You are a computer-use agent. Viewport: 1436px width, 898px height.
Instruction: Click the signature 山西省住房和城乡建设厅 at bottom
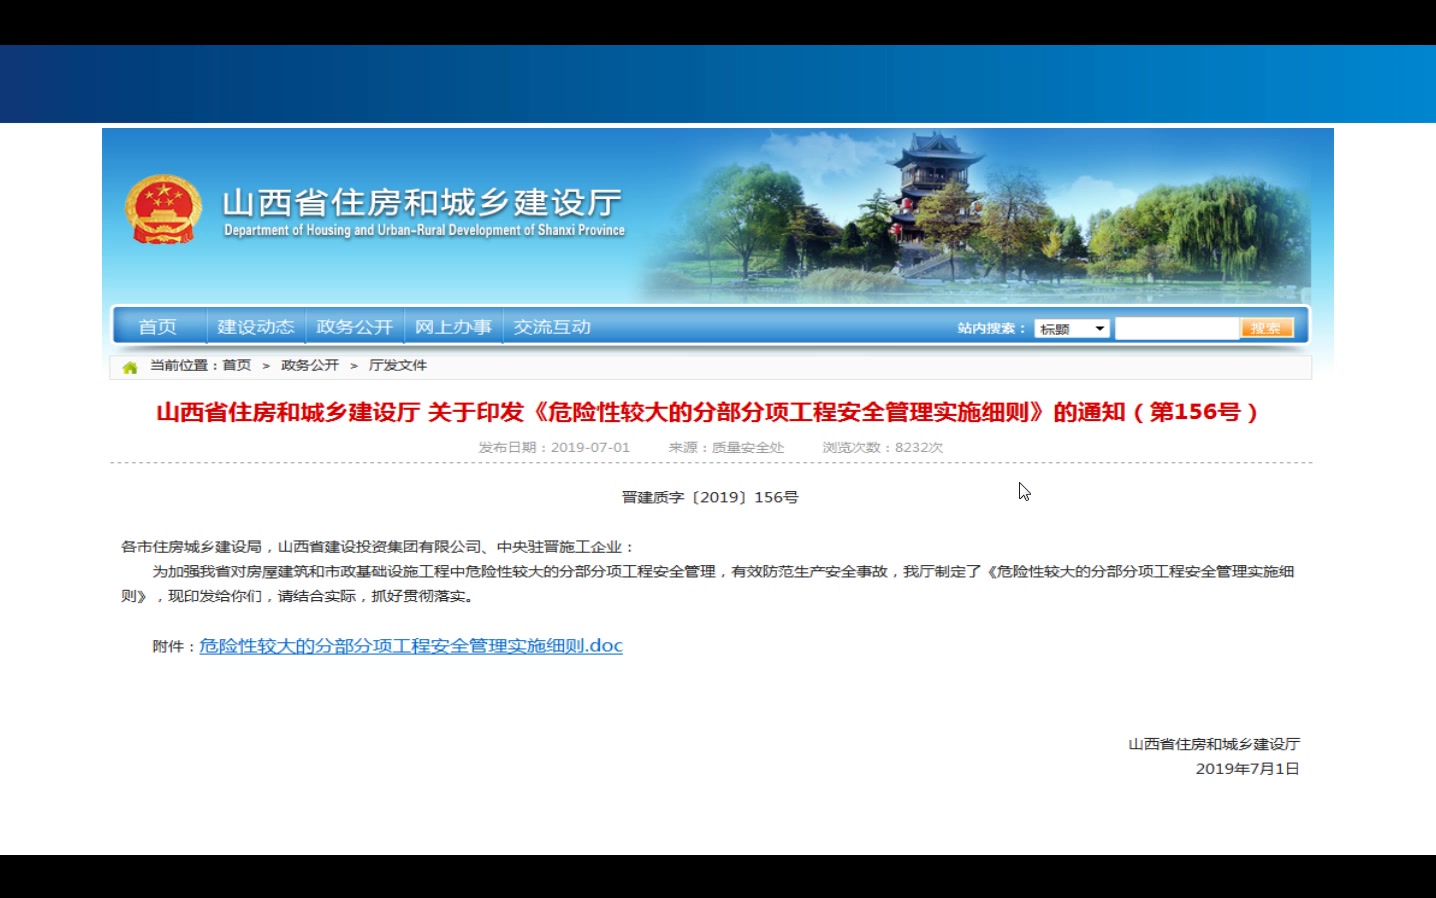point(1214,744)
